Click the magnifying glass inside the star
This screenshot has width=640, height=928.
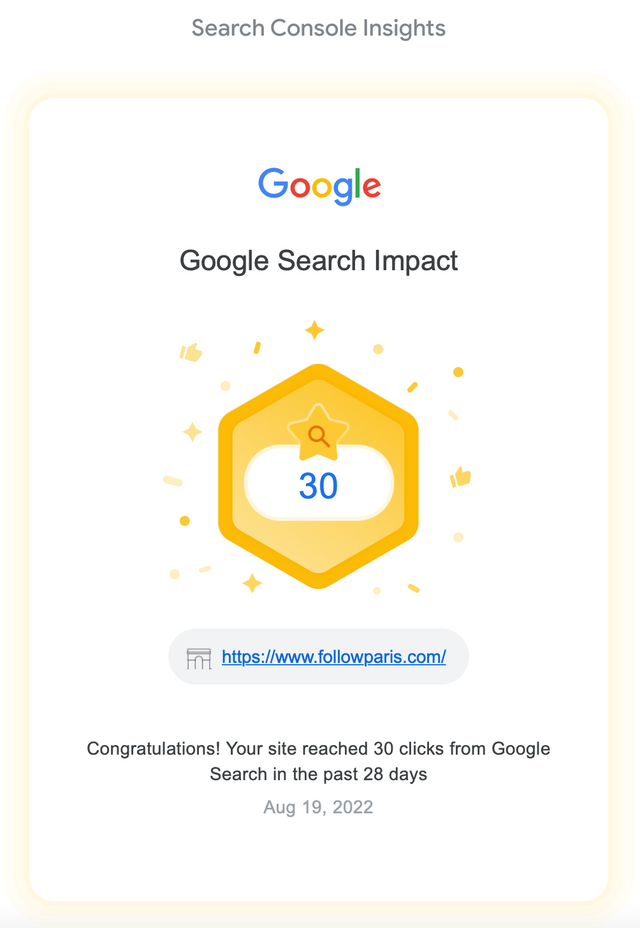[x=319, y=436]
